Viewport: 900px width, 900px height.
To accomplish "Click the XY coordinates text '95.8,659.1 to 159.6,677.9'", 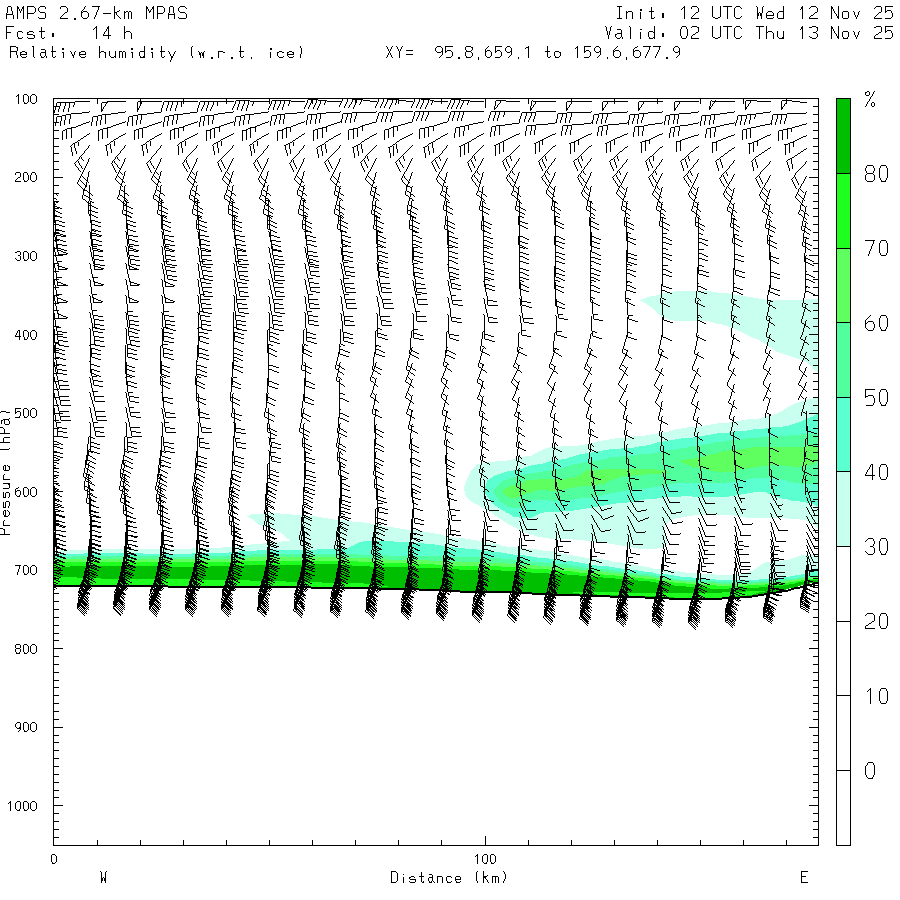I will [557, 53].
